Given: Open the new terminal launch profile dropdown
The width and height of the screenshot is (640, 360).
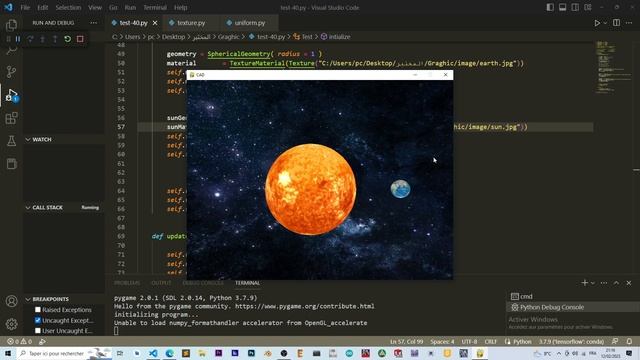Looking at the screenshot, I should [593, 283].
